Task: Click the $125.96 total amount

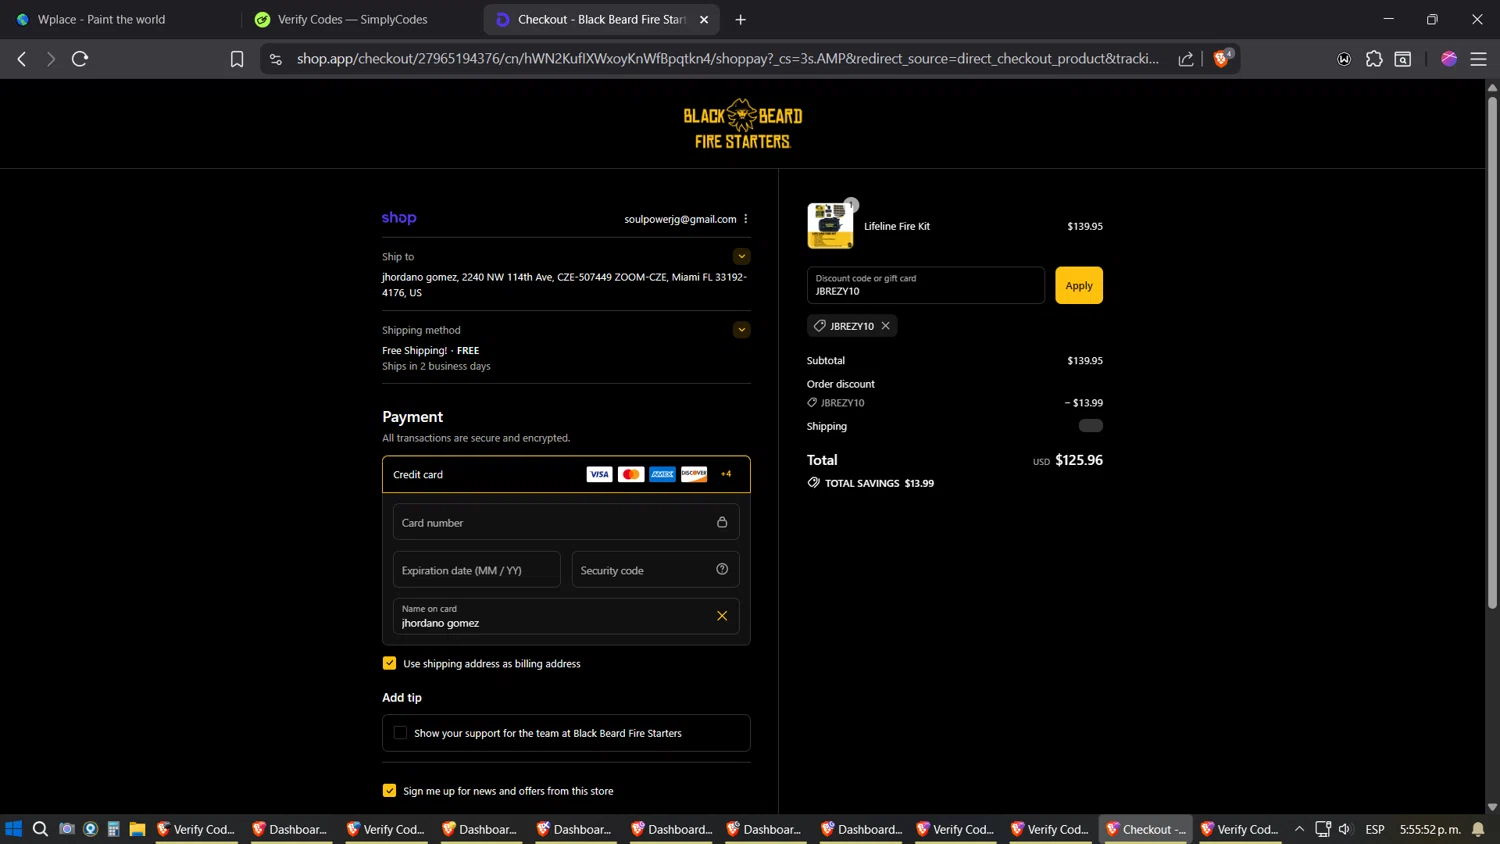Action: click(1079, 460)
